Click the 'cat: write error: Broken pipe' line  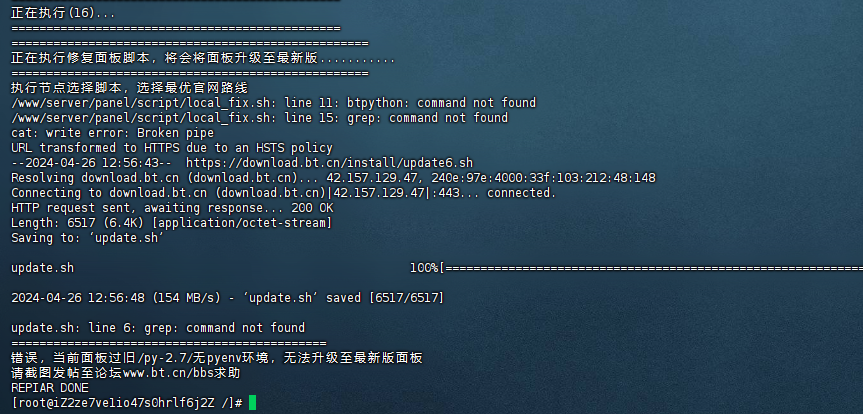coord(112,133)
